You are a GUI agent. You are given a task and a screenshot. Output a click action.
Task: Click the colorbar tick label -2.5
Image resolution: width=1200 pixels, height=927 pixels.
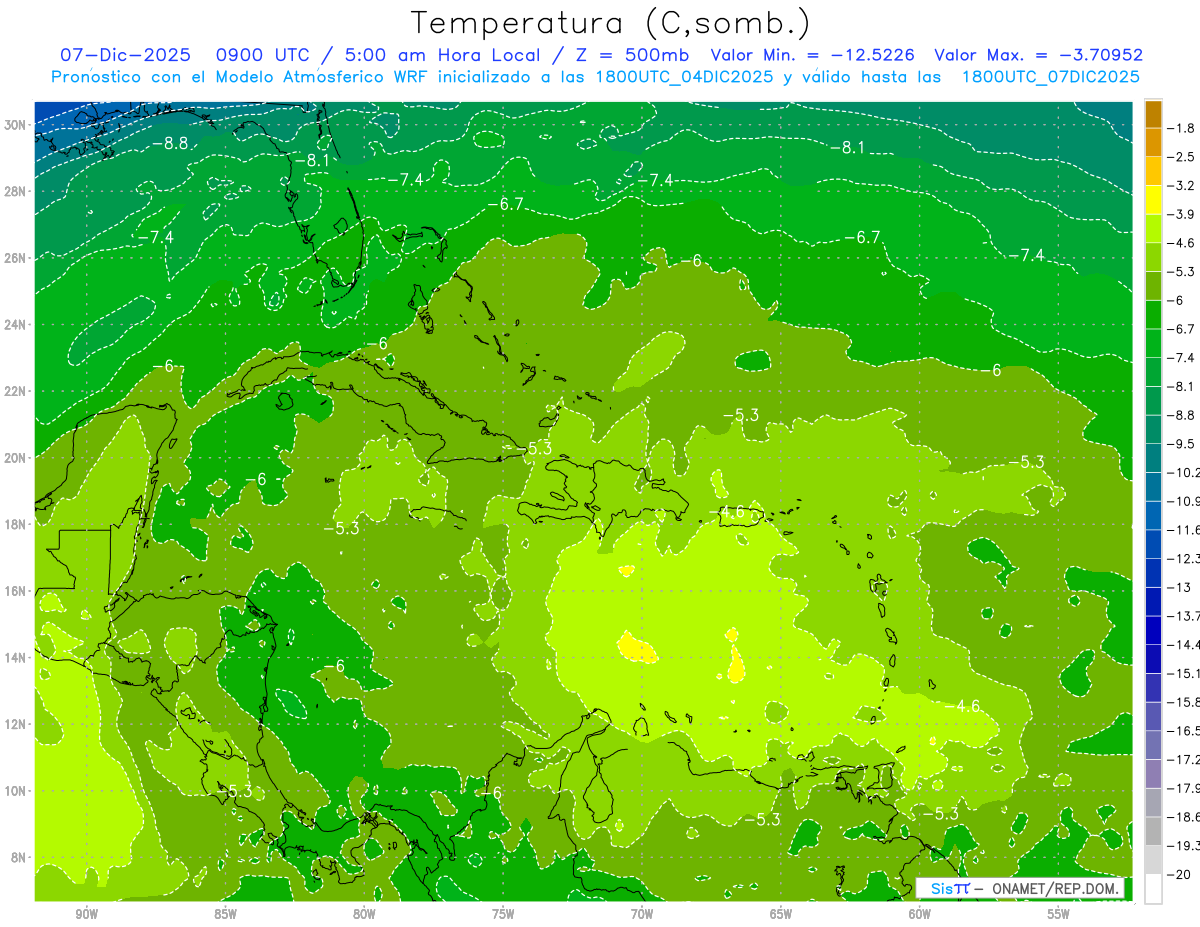coord(1182,157)
